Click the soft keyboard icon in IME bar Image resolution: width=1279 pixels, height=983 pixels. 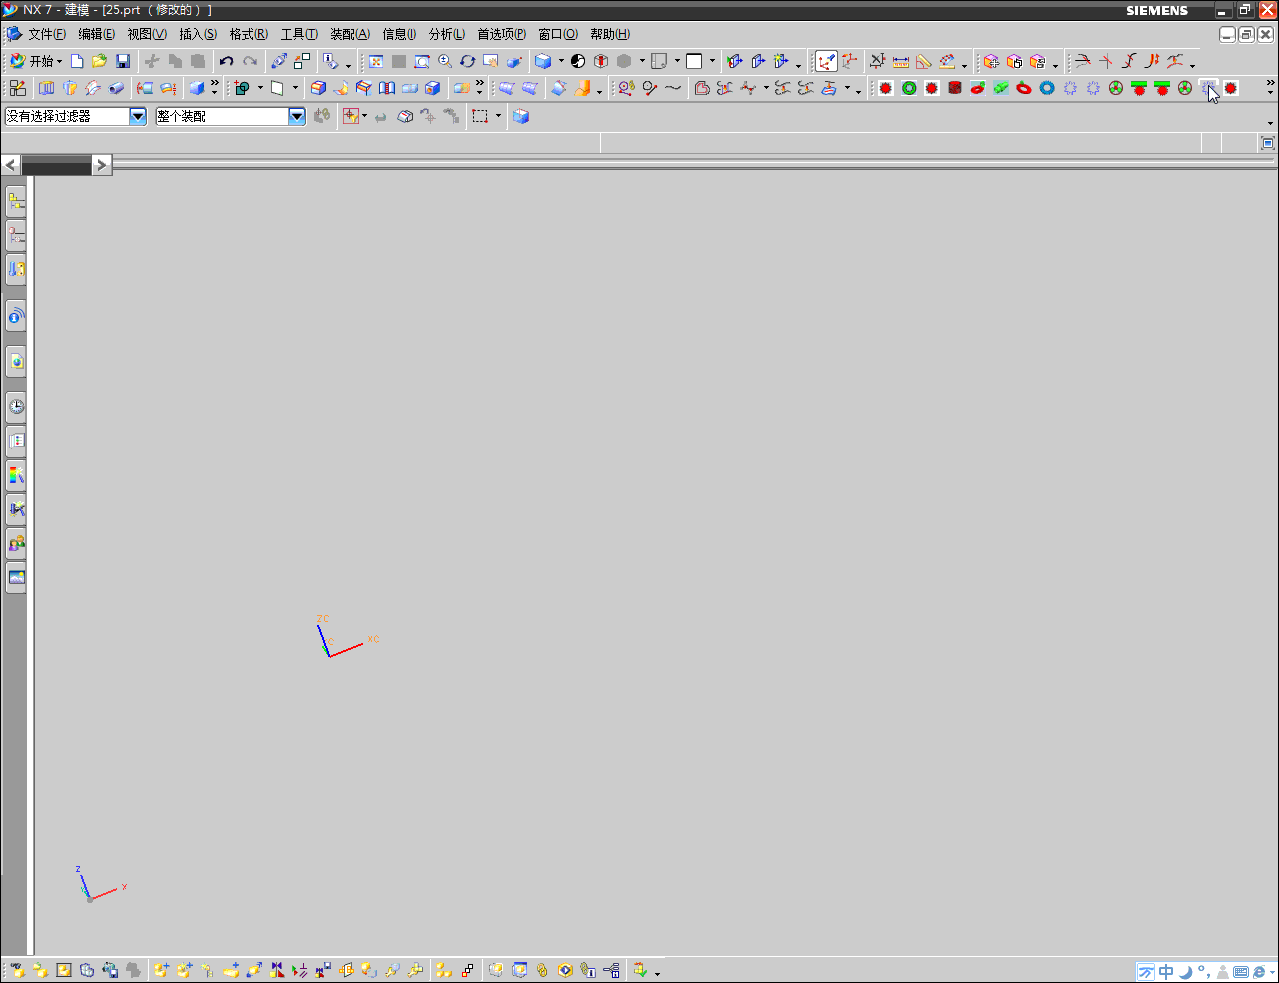[1241, 972]
